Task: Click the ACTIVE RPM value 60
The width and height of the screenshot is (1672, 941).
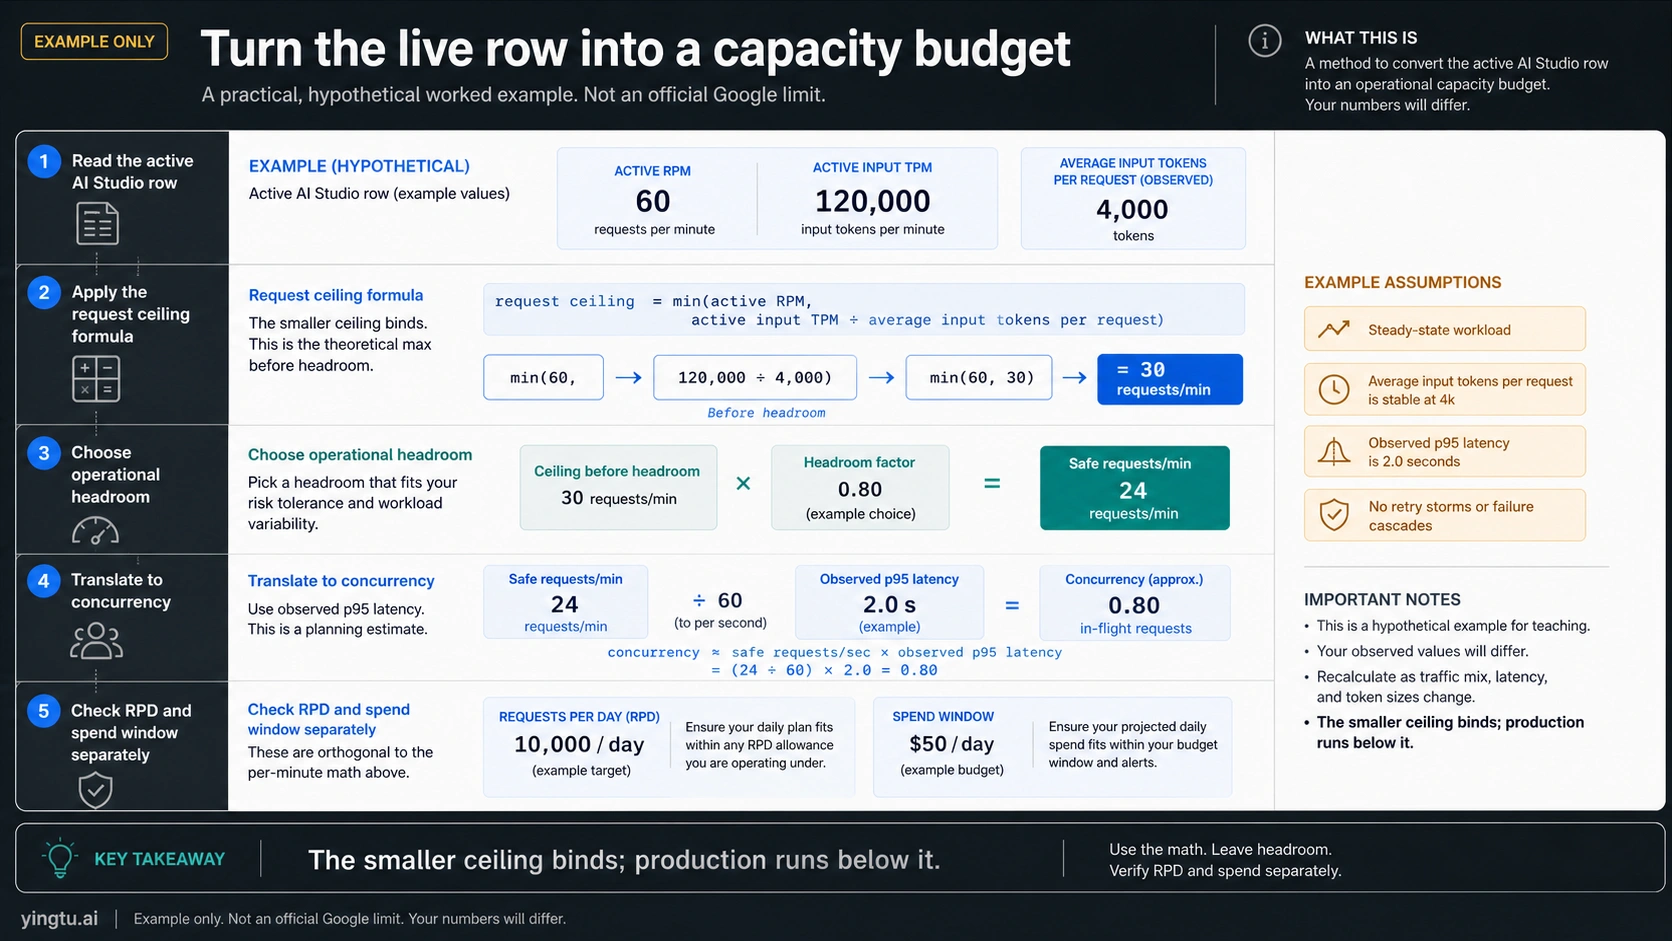Action: click(653, 201)
